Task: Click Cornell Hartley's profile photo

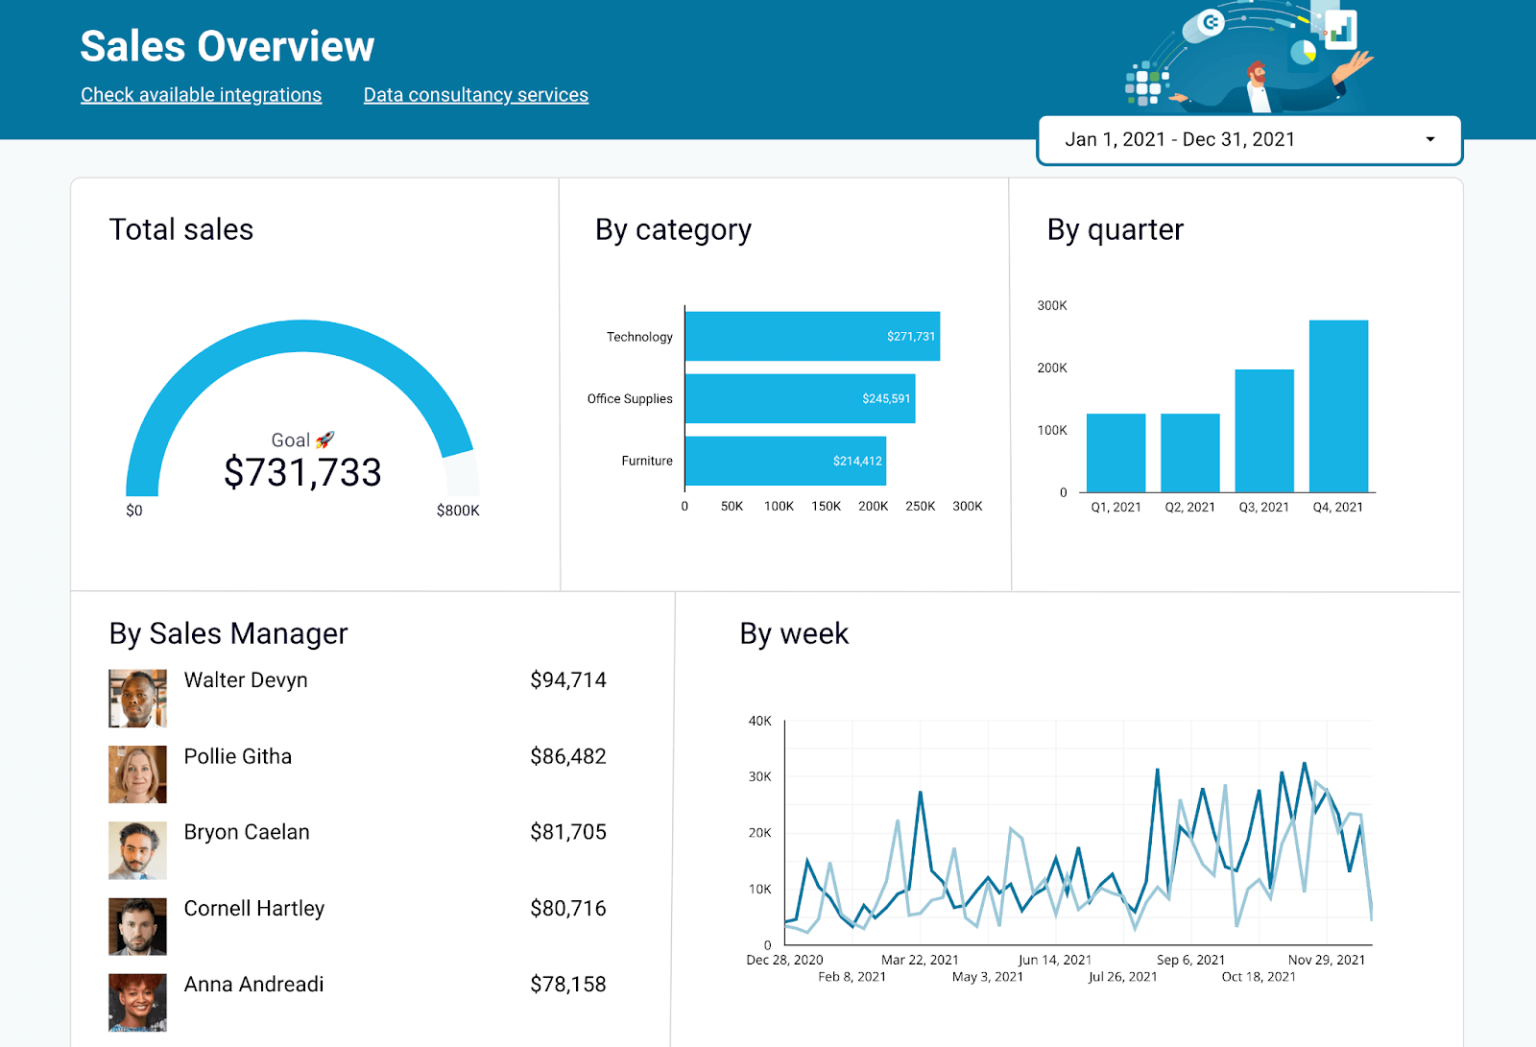Action: point(137,926)
